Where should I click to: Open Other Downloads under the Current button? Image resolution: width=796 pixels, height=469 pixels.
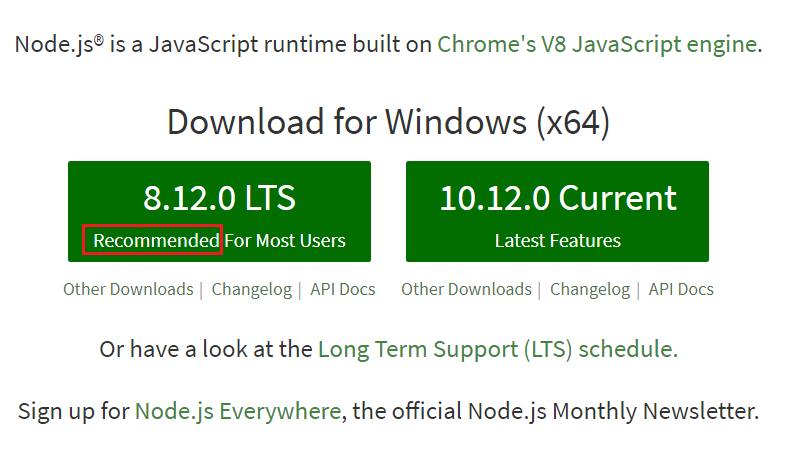pyautogui.click(x=467, y=289)
